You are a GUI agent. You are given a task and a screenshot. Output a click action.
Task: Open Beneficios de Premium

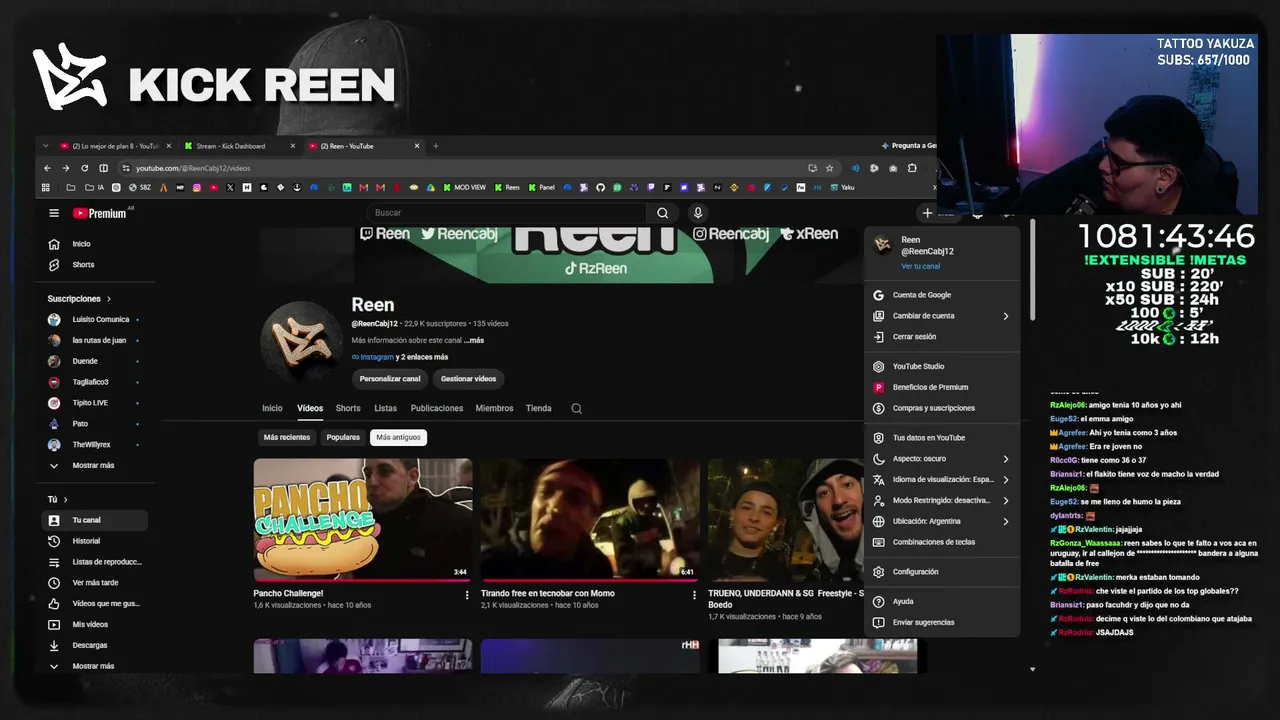click(x=941, y=387)
